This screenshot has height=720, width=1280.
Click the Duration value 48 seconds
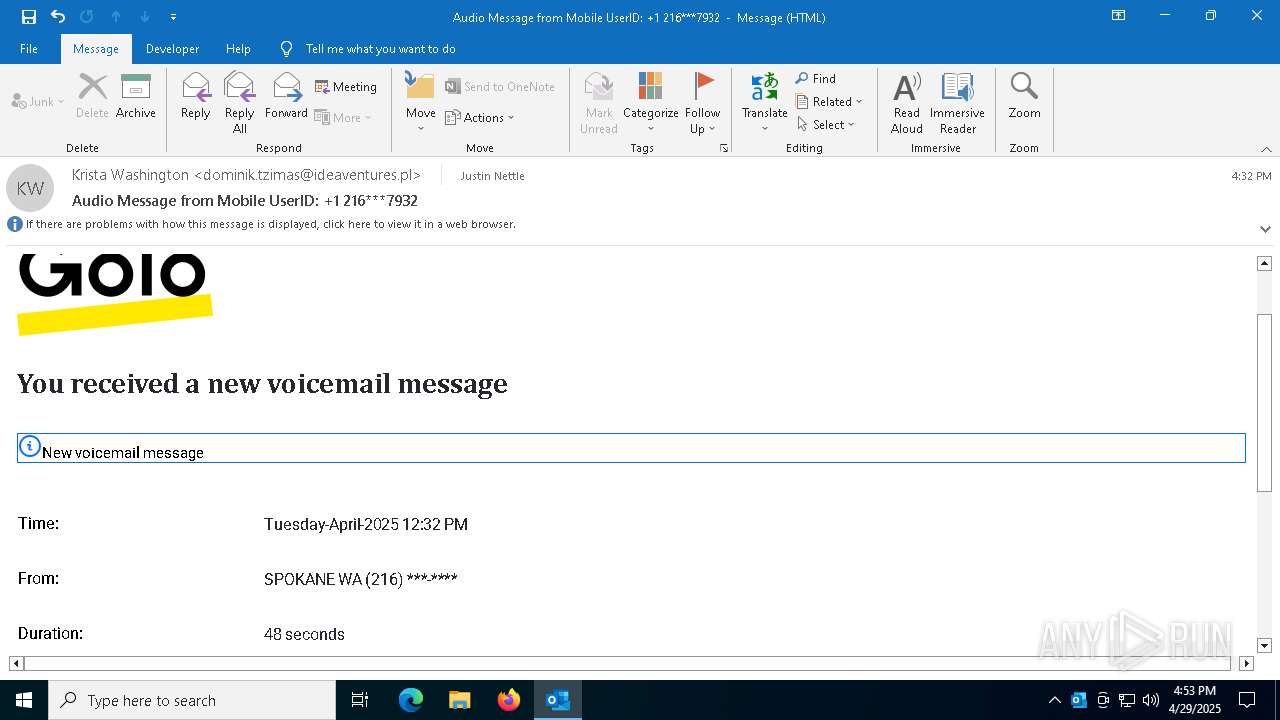pos(304,634)
